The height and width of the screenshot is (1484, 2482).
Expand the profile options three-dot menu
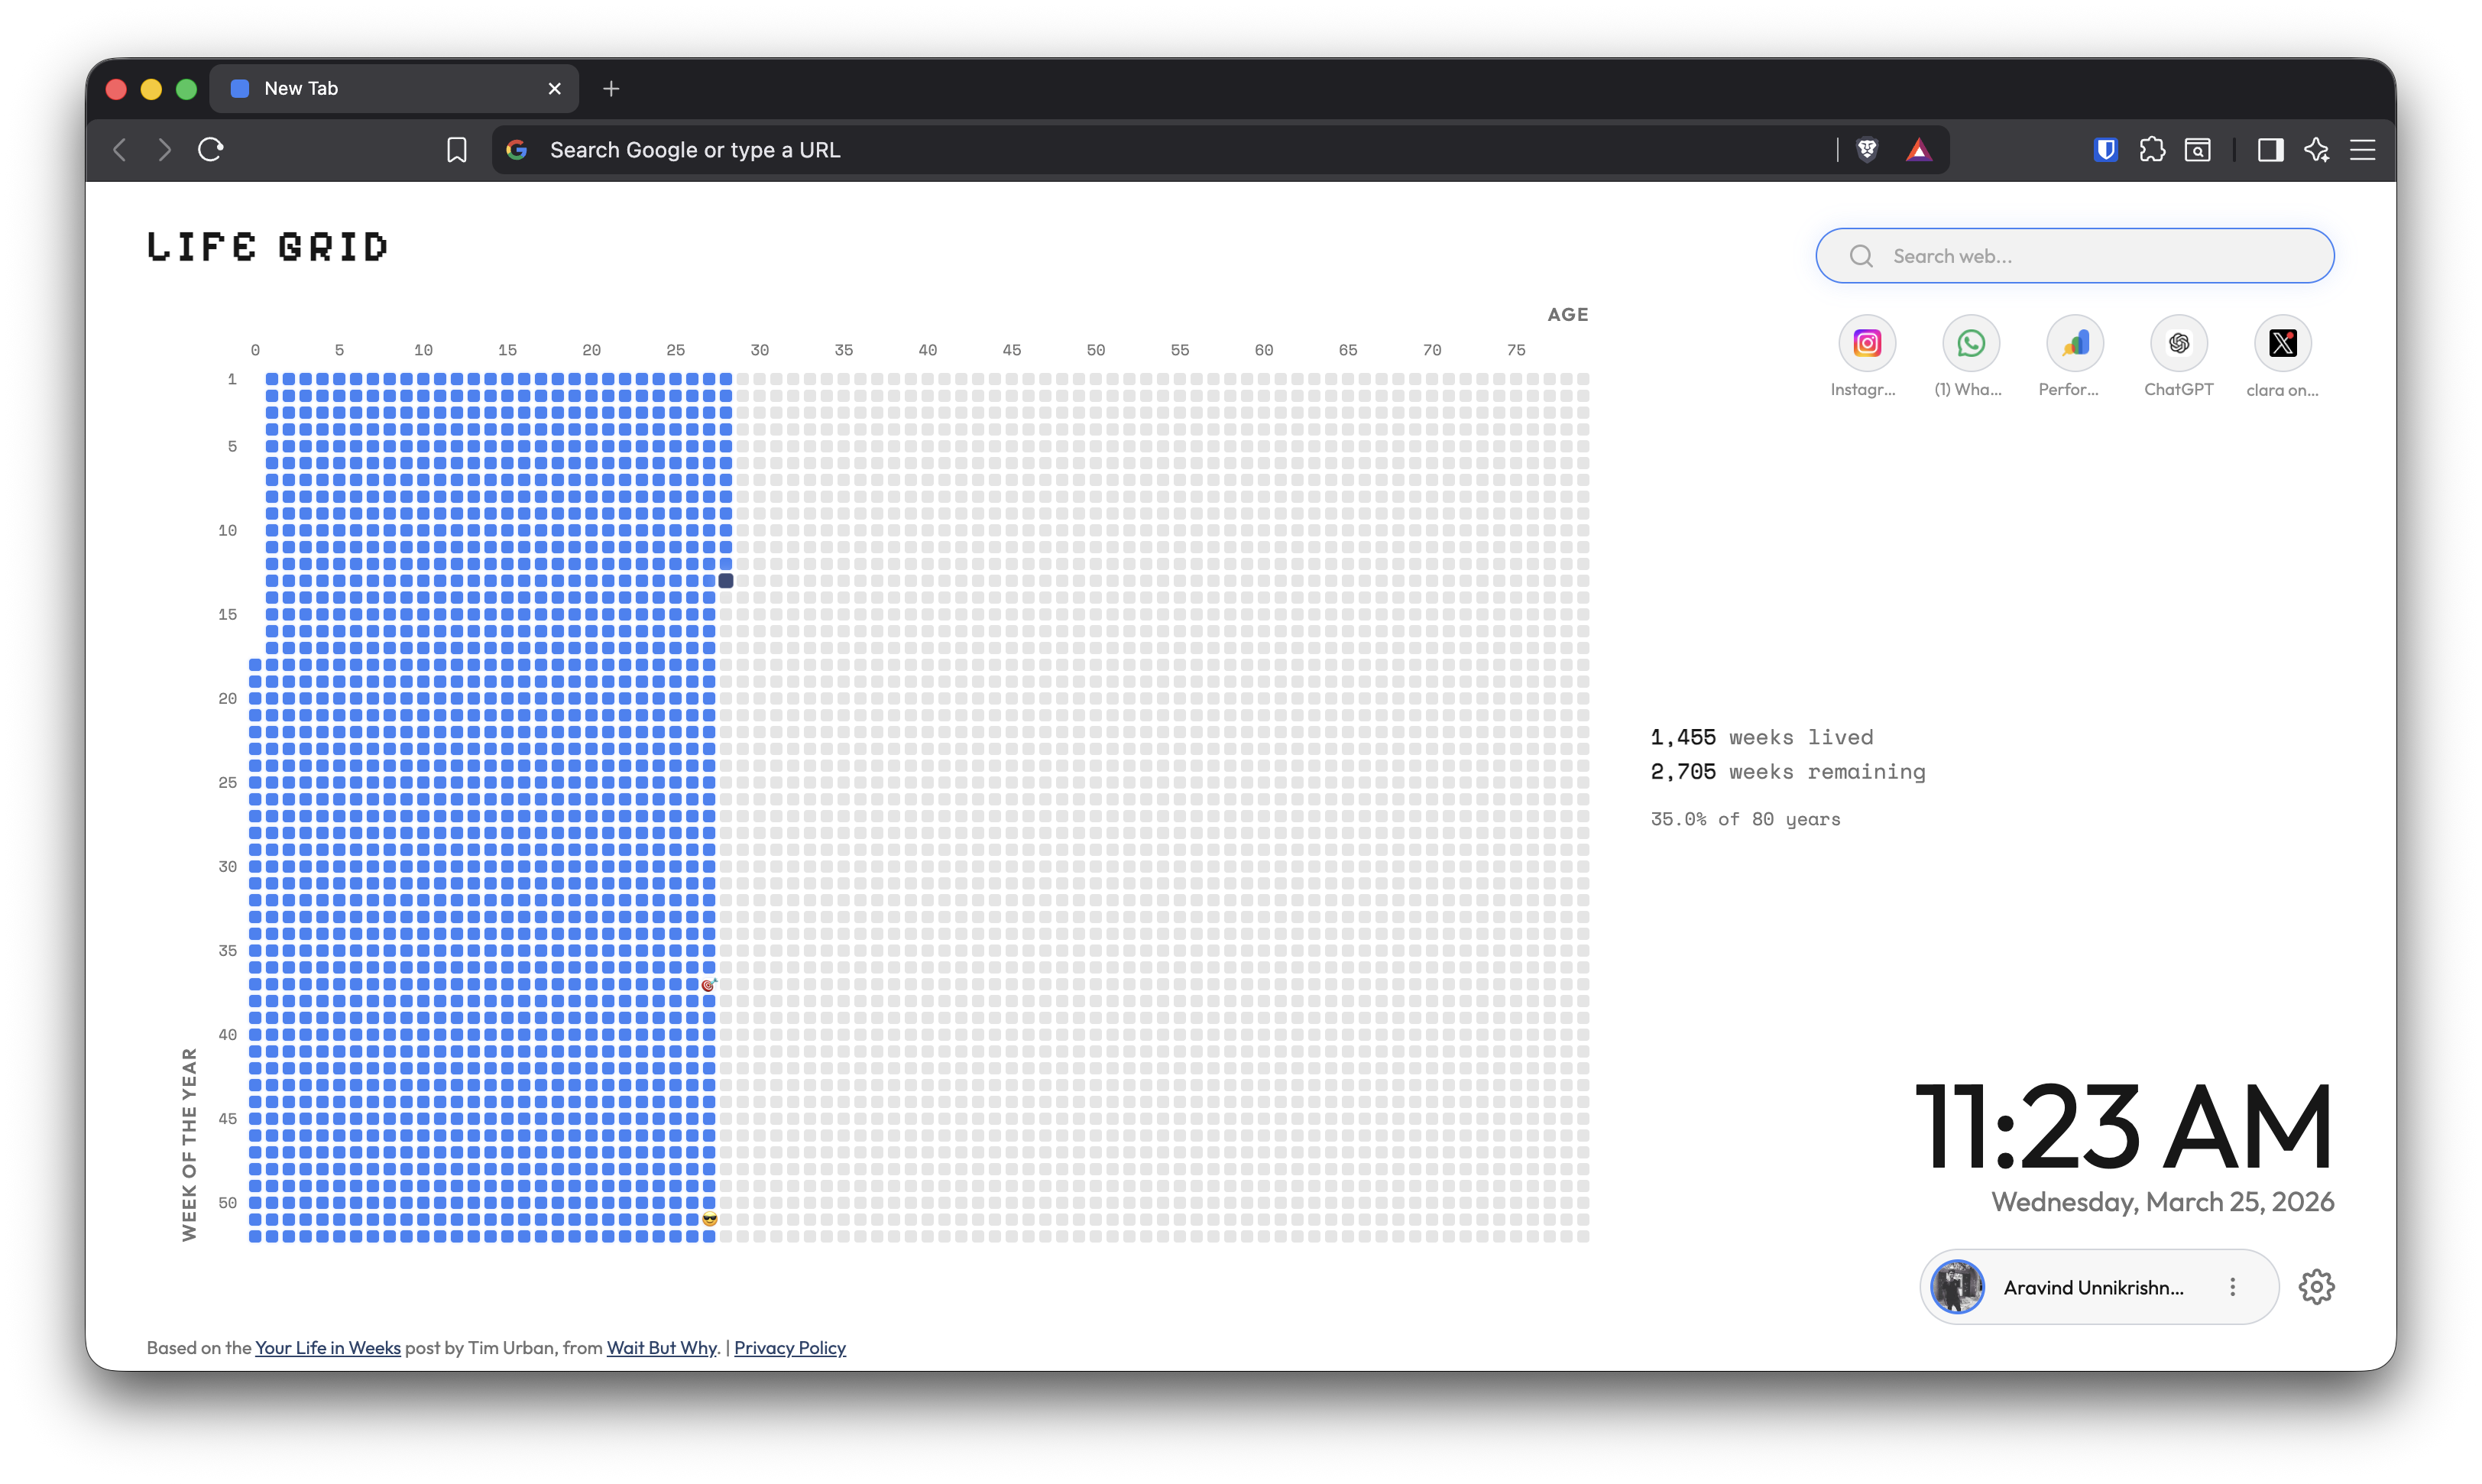(2233, 1287)
